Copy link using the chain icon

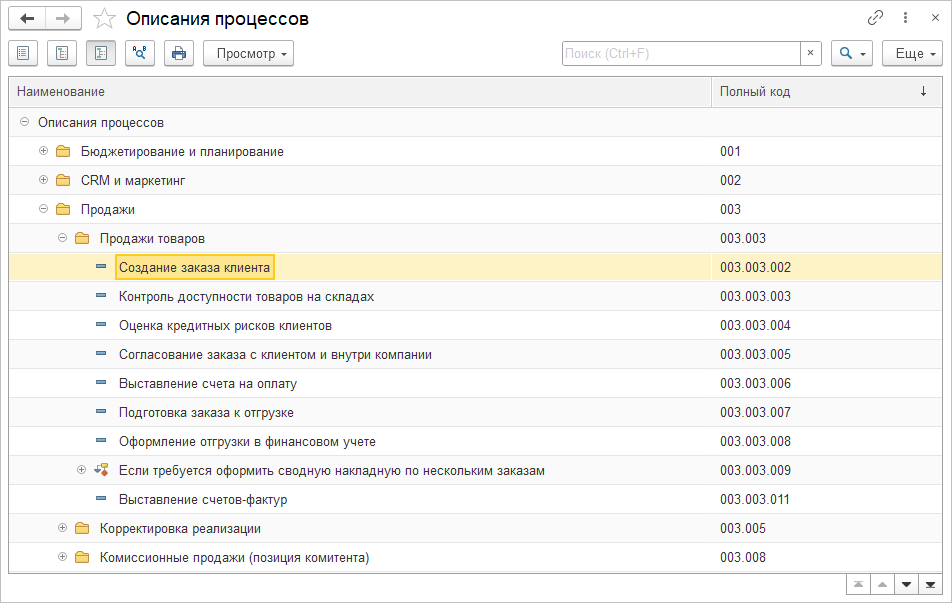click(x=876, y=18)
